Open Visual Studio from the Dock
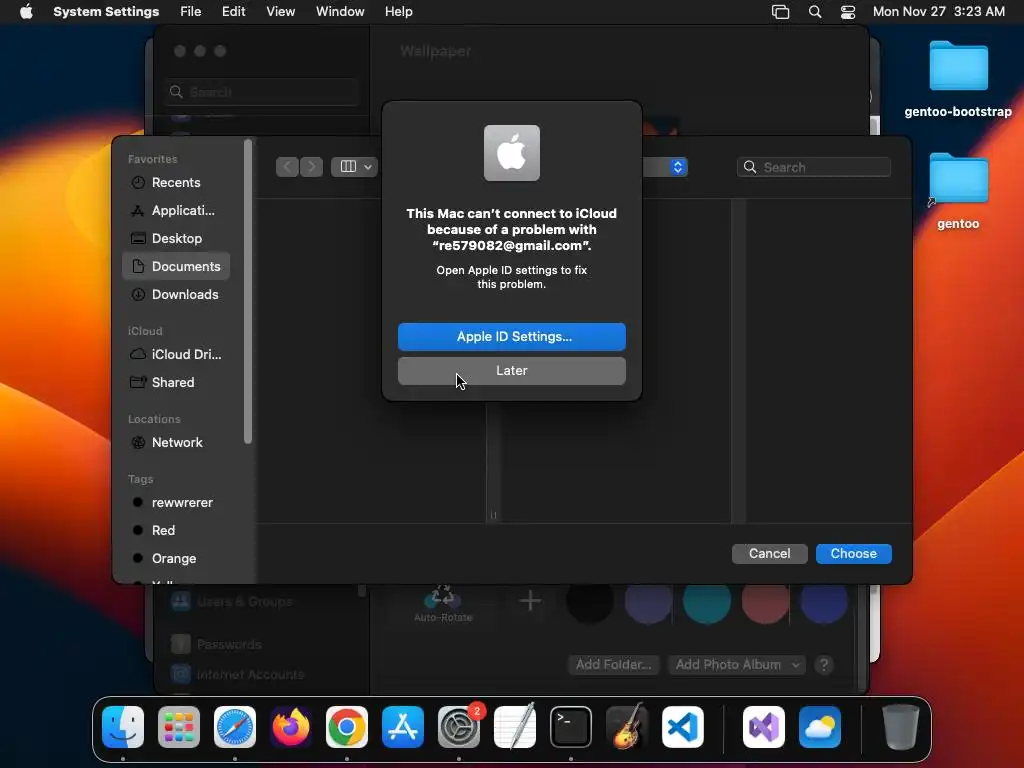Screen dimensions: 1024x768 click(764, 727)
